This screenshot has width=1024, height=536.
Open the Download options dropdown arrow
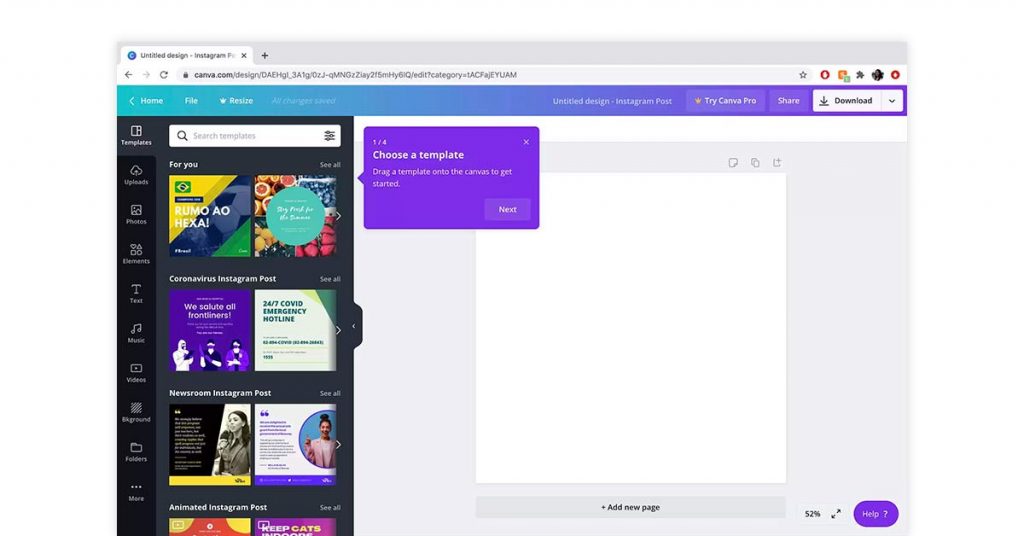(x=892, y=101)
